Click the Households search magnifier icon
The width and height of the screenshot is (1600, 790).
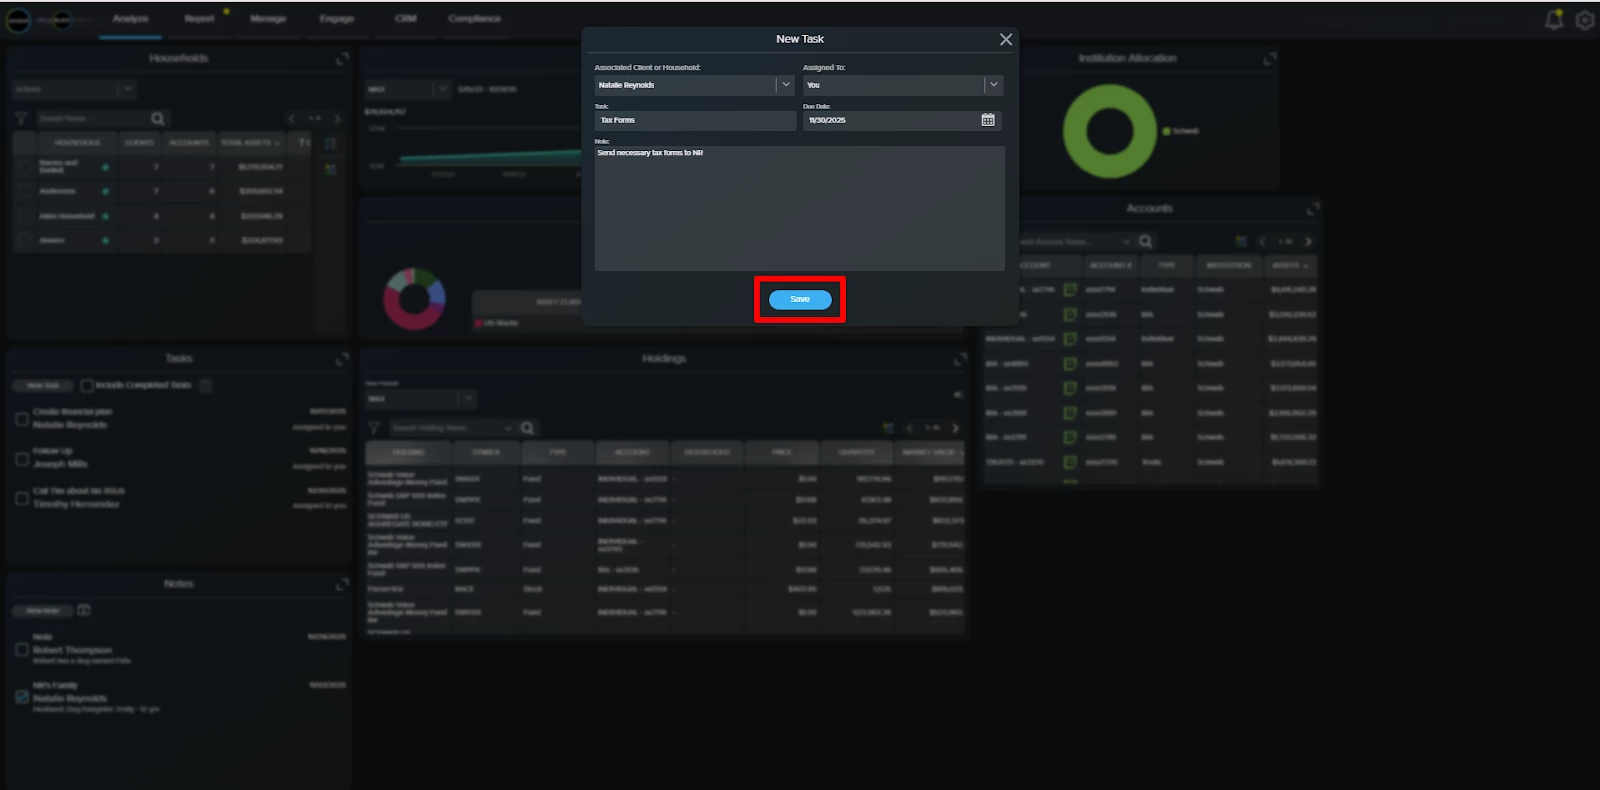(x=157, y=119)
